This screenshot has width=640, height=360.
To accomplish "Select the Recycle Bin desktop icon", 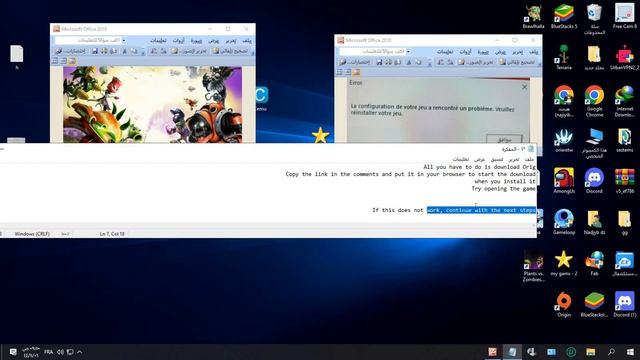I will tap(594, 19).
